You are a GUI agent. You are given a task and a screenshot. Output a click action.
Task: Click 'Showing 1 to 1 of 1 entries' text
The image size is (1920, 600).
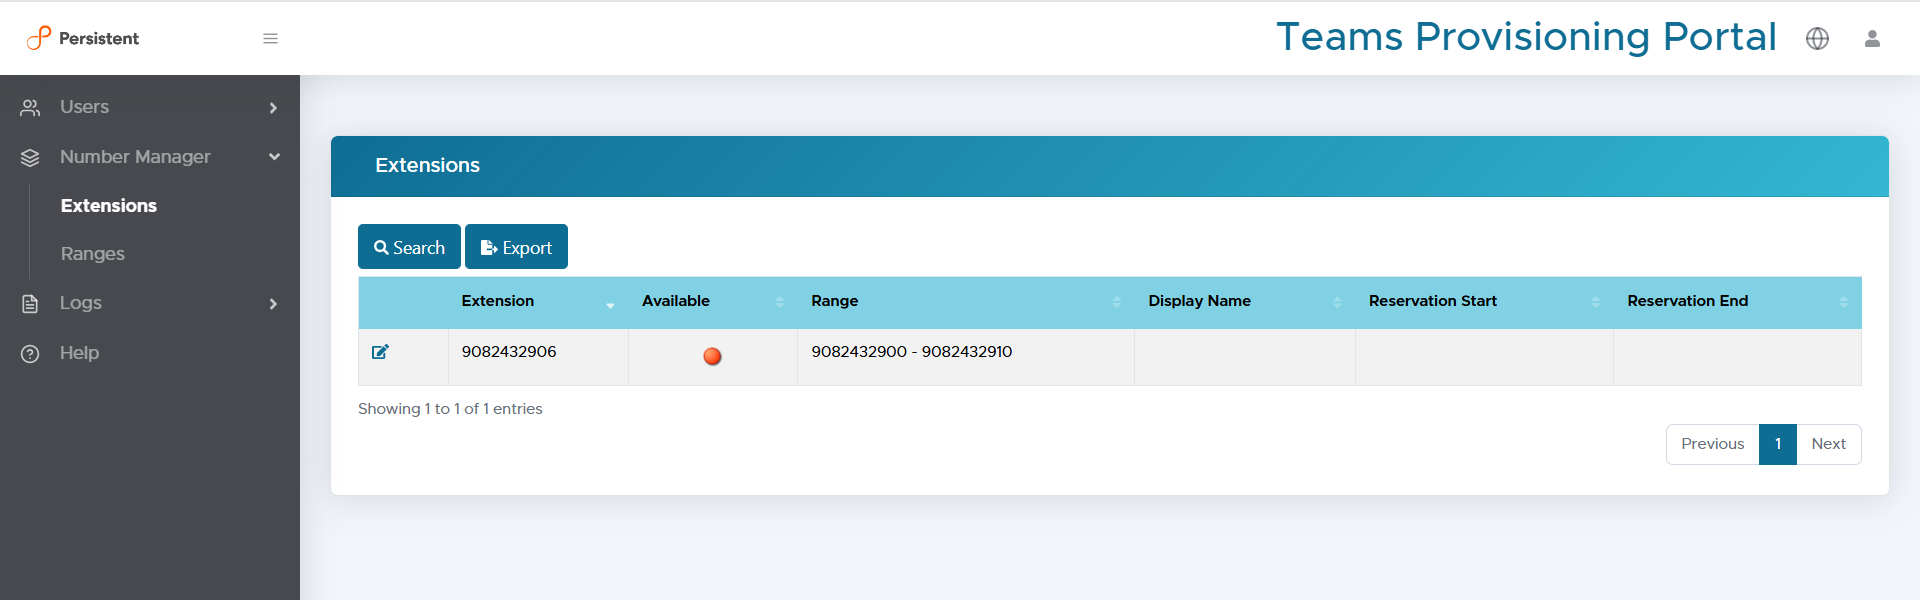(x=450, y=409)
